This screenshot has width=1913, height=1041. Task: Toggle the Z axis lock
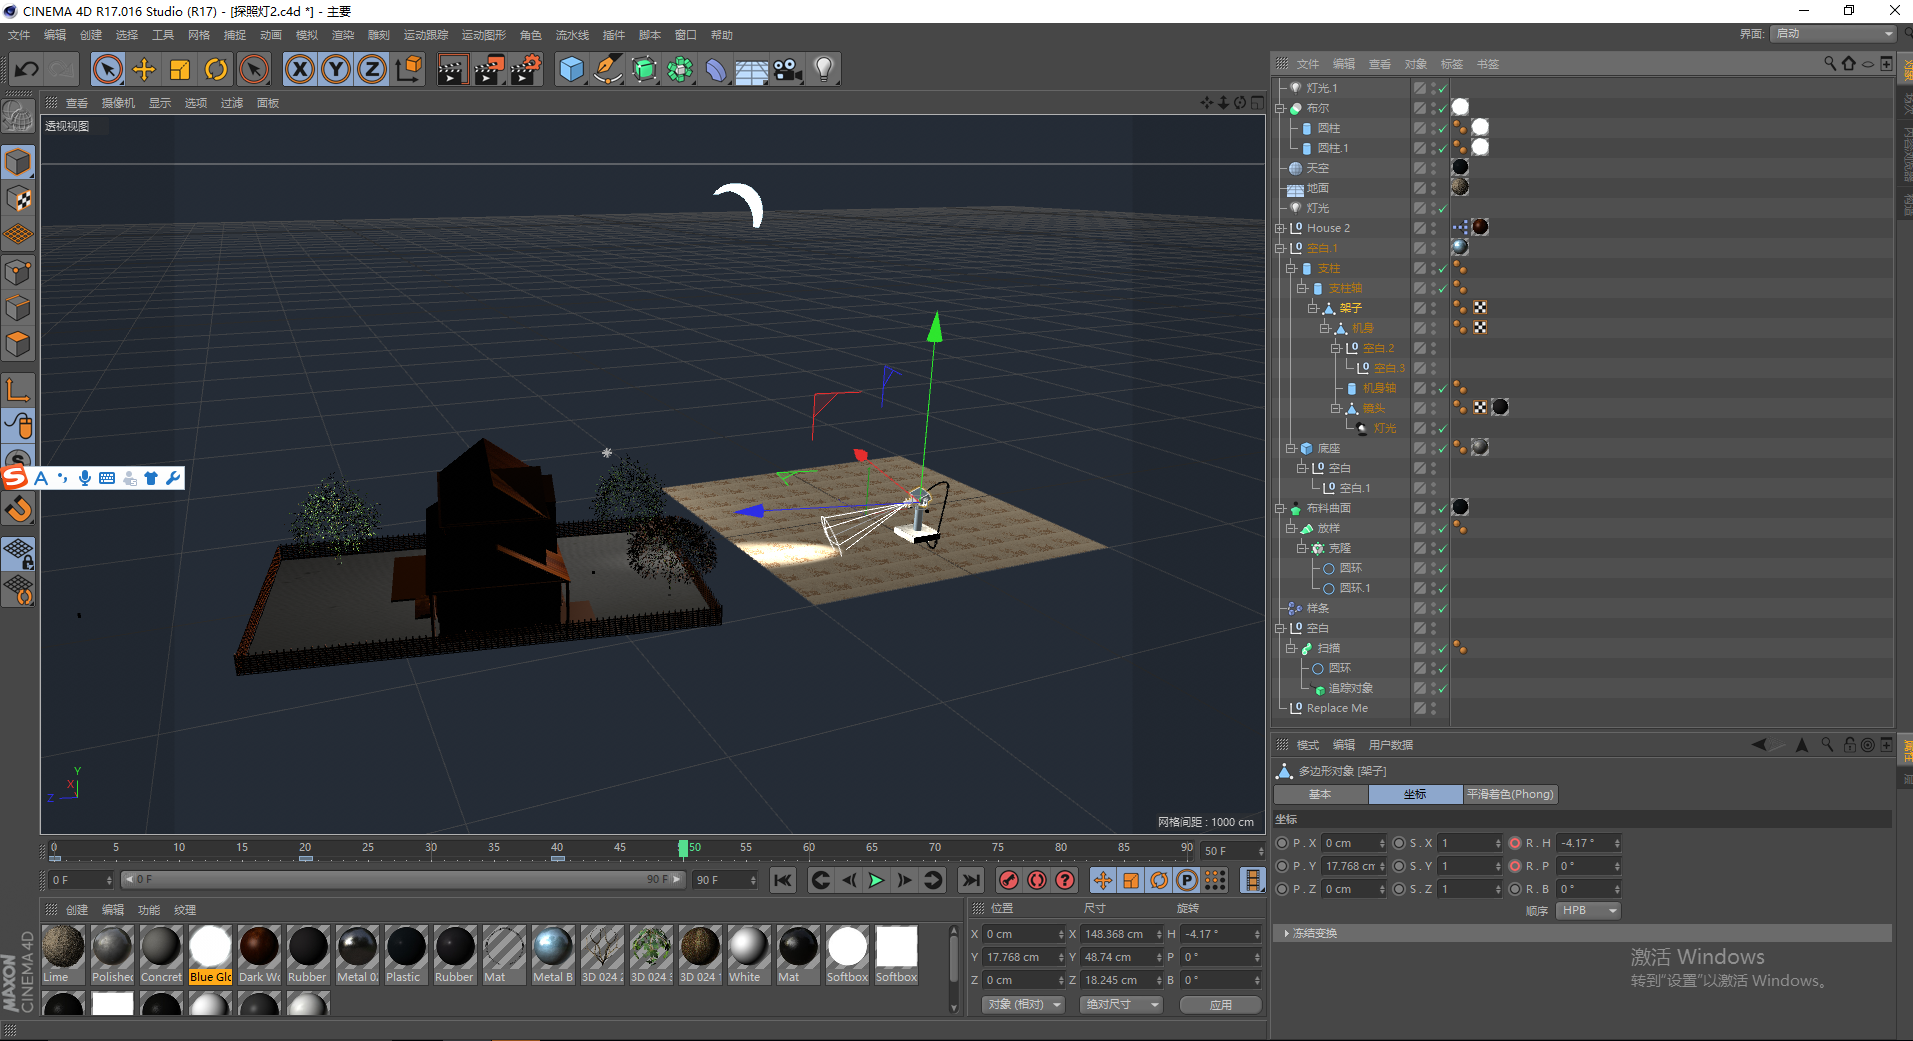(372, 69)
